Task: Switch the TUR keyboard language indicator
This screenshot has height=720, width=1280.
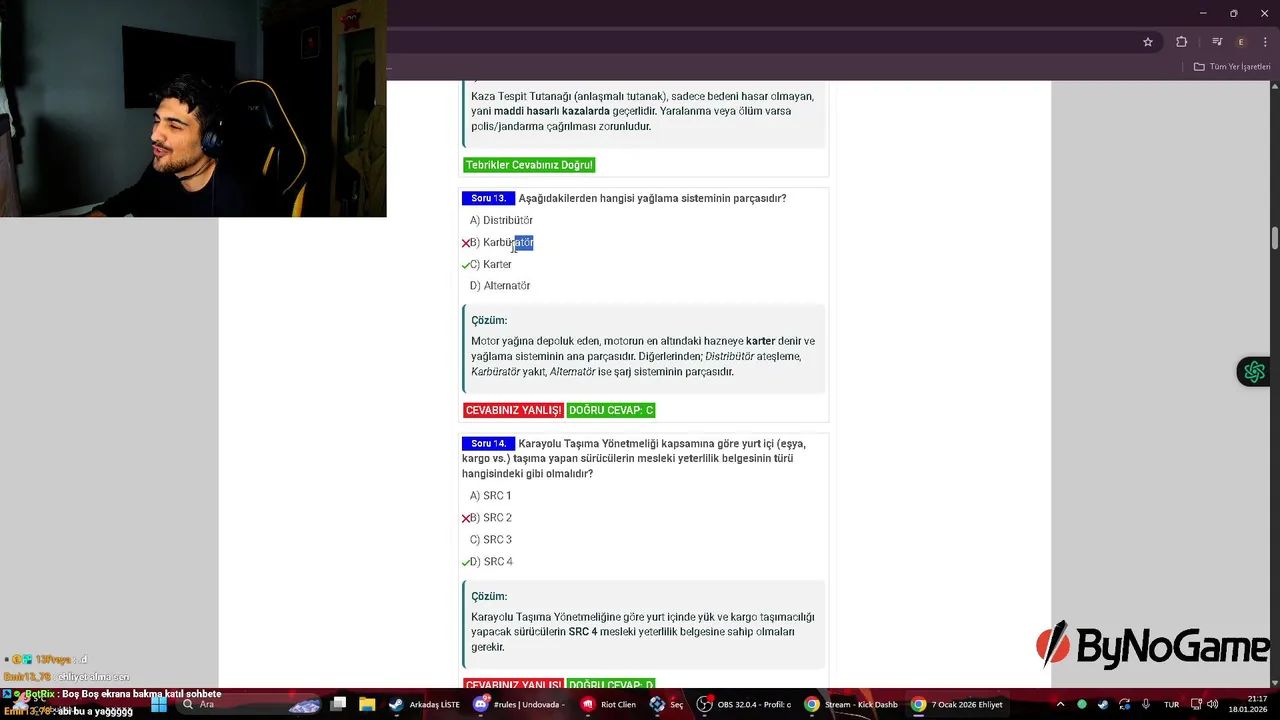Action: click(x=1171, y=704)
